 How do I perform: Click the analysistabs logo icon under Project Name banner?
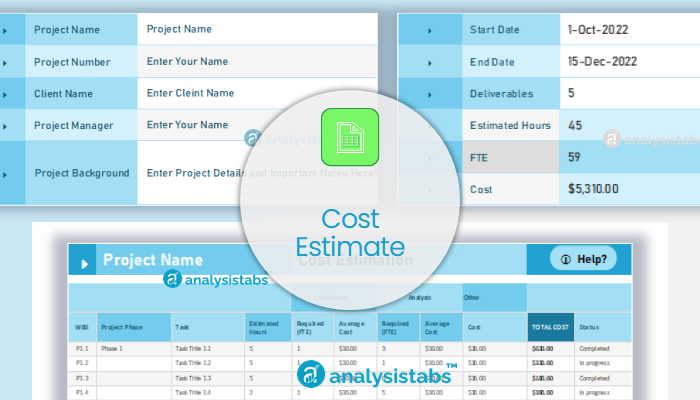click(173, 281)
